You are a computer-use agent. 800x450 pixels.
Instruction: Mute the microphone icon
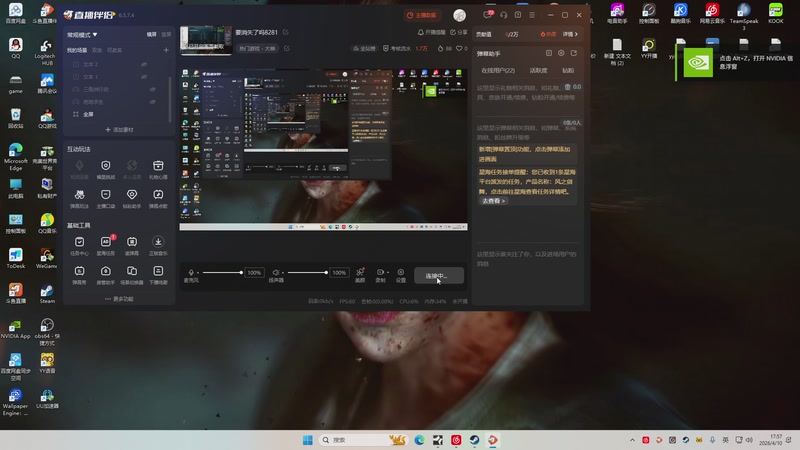tap(191, 272)
